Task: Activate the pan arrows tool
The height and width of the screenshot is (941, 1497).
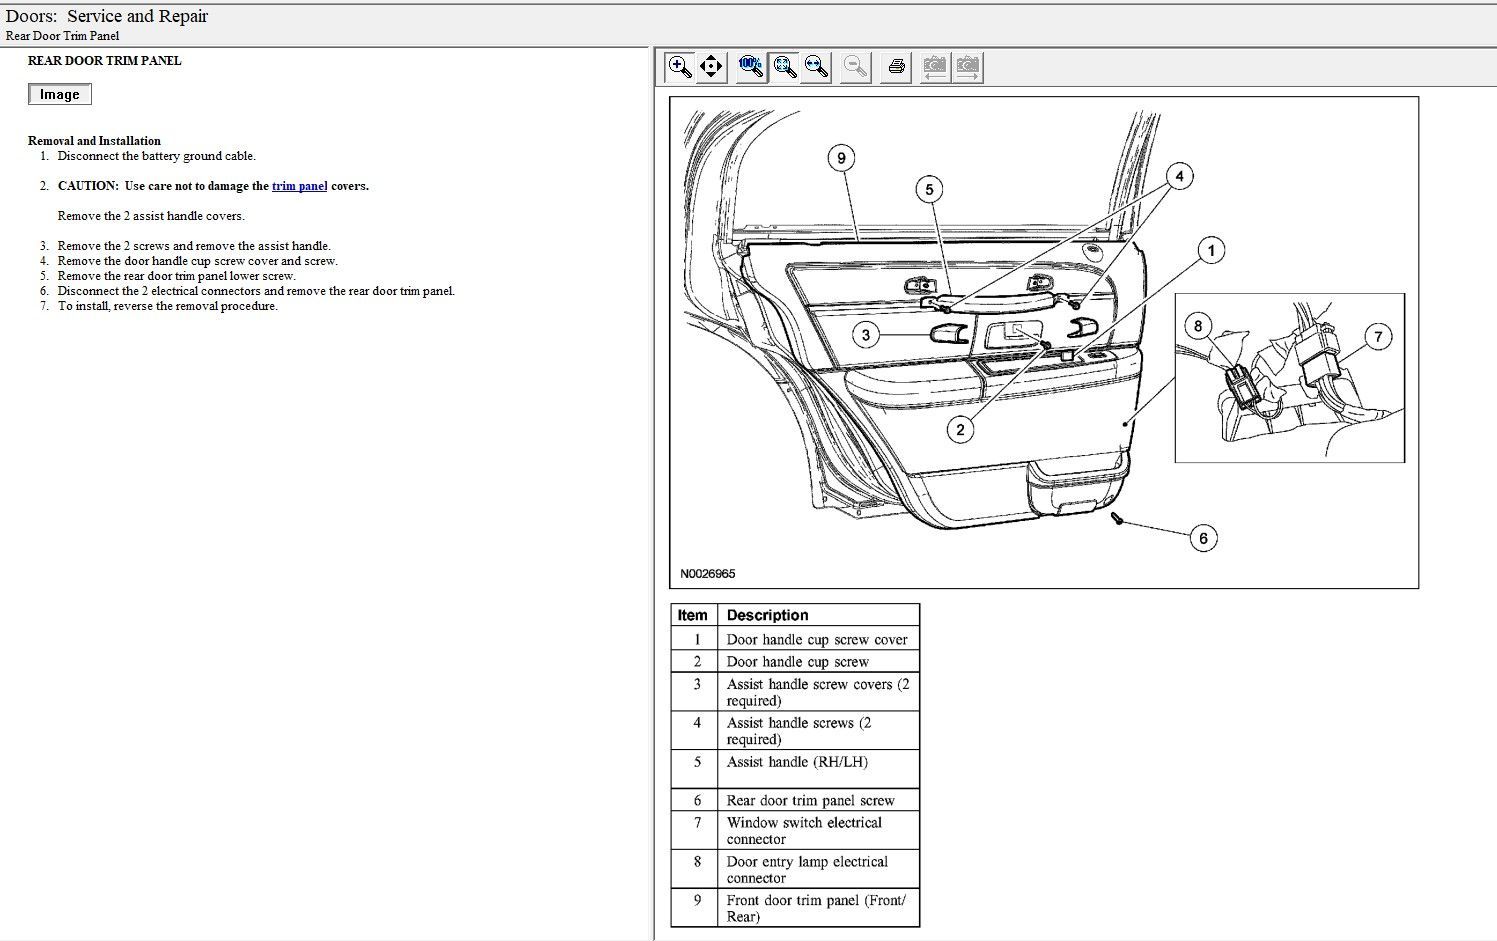Action: point(711,67)
